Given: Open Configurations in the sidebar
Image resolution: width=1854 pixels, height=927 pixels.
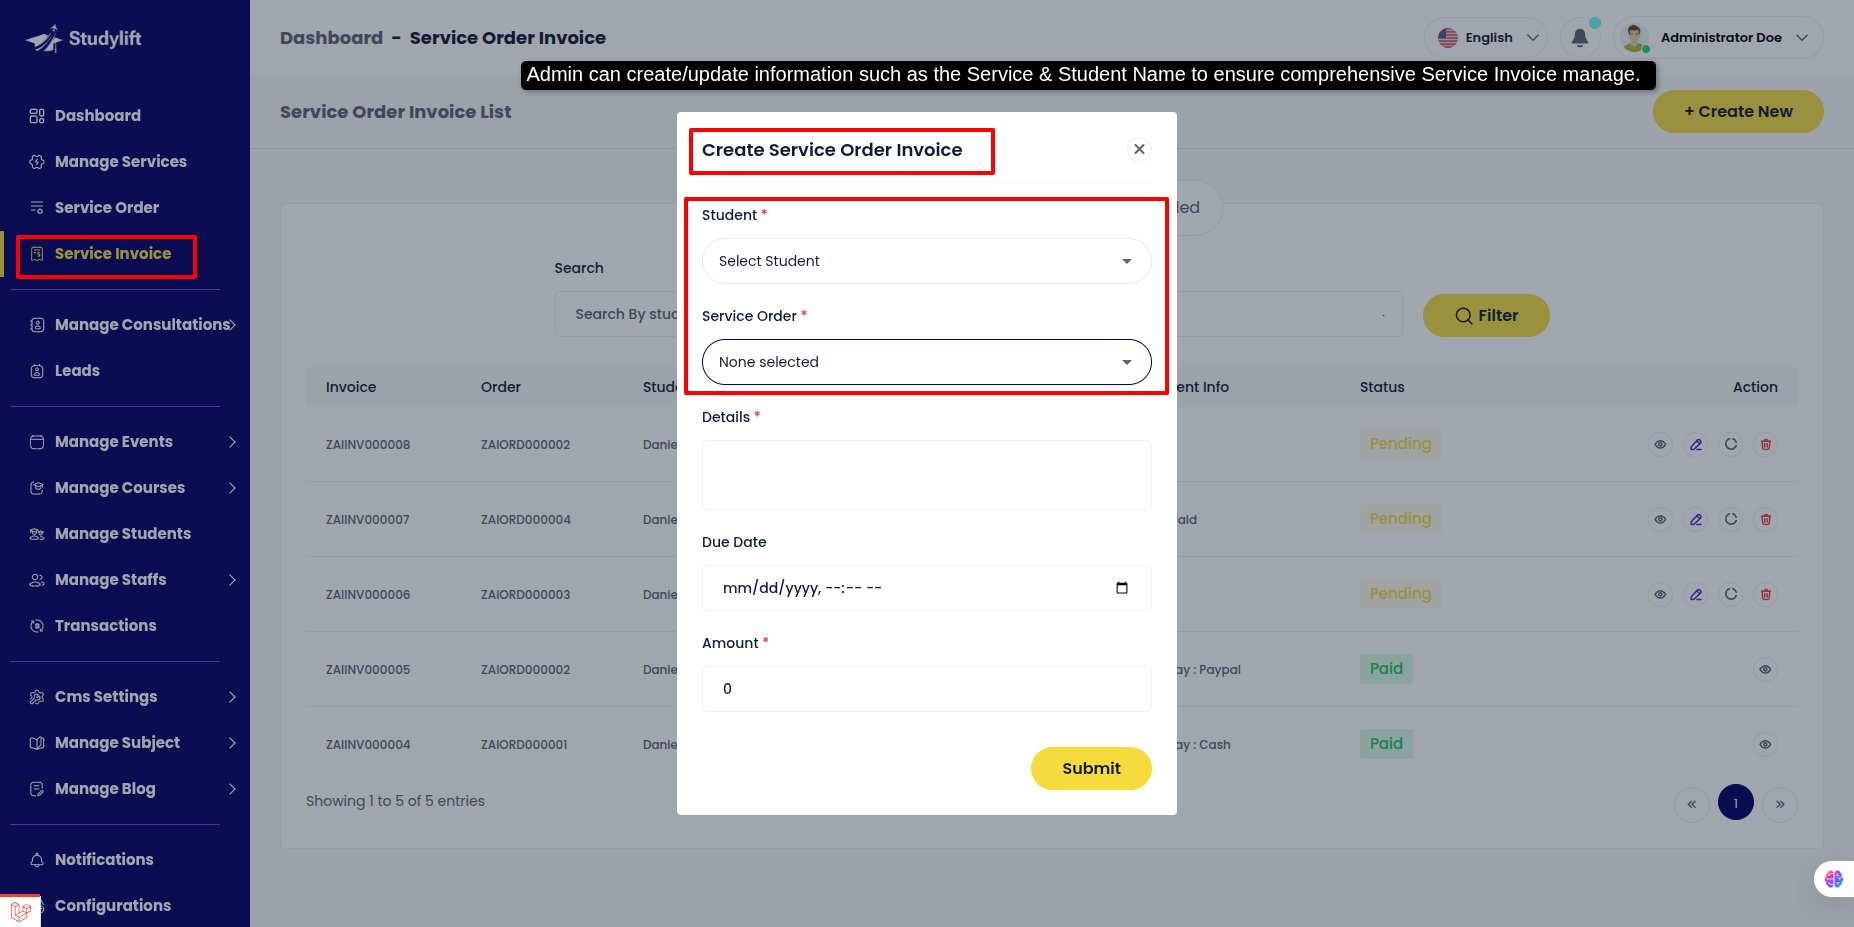Looking at the screenshot, I should click(x=112, y=905).
